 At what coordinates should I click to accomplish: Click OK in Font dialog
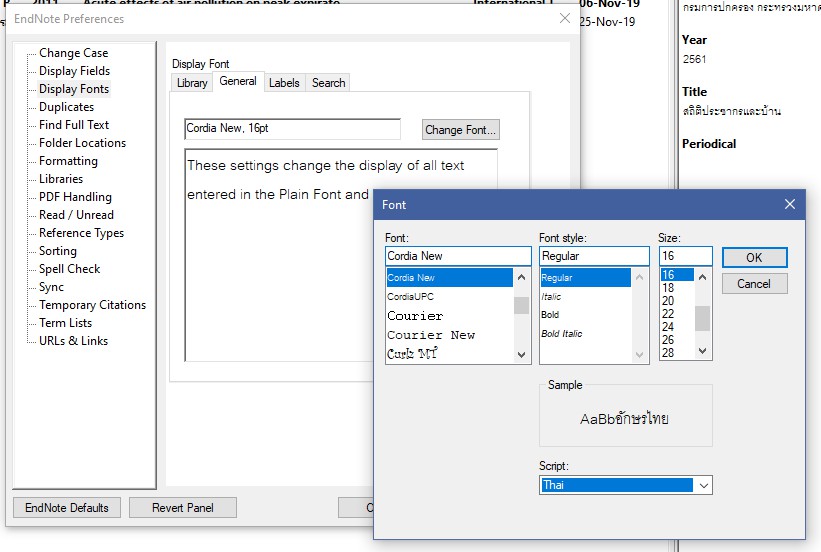tap(754, 258)
